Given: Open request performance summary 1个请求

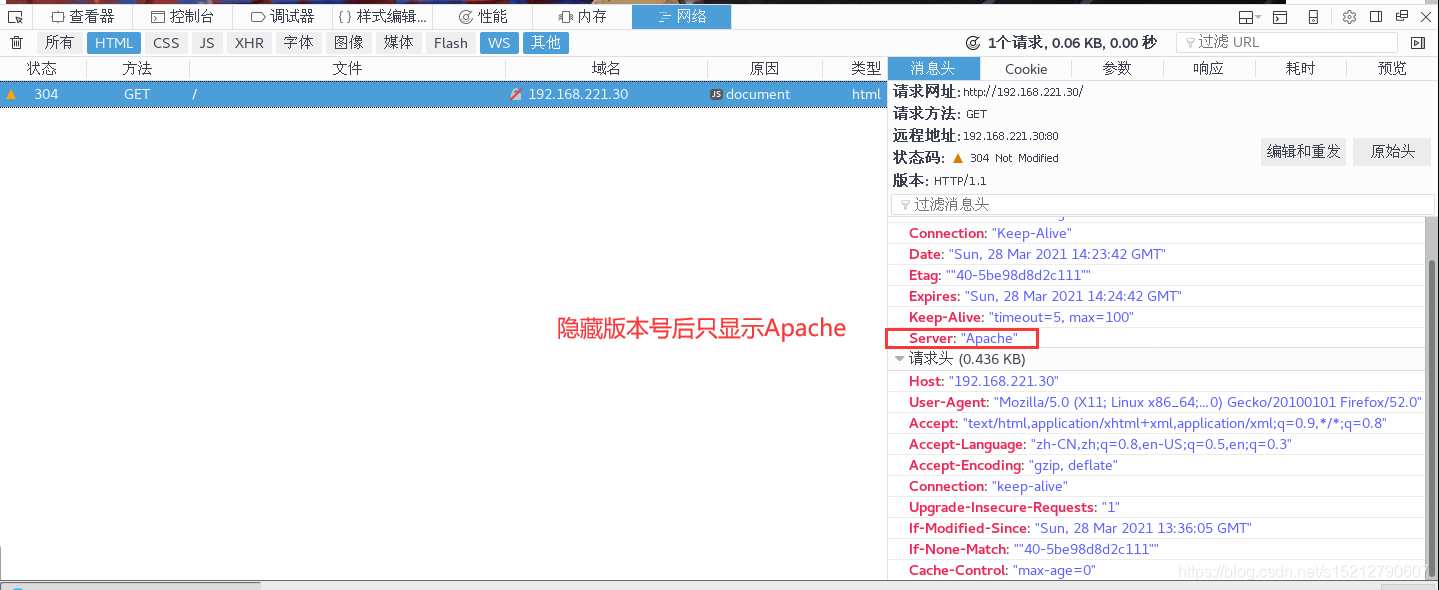Looking at the screenshot, I should point(1062,42).
